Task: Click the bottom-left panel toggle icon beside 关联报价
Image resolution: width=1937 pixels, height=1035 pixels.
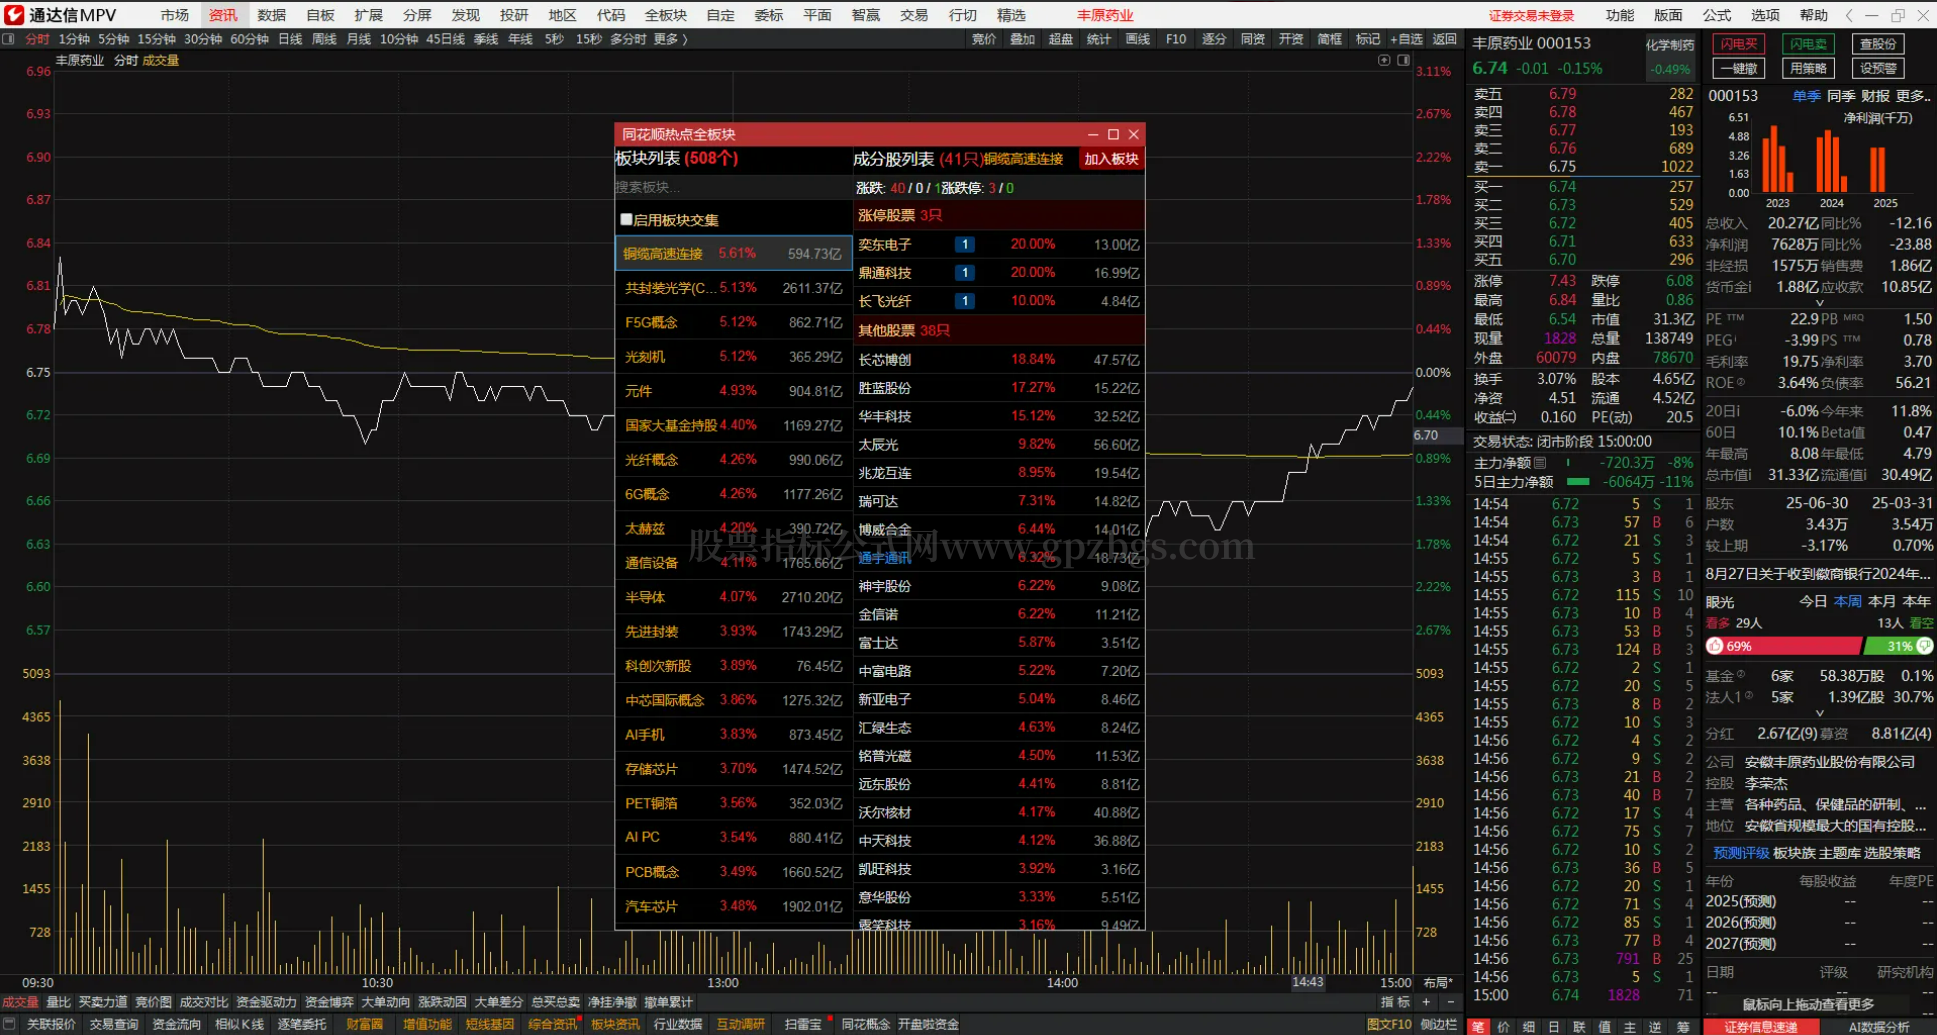Action: point(8,1024)
